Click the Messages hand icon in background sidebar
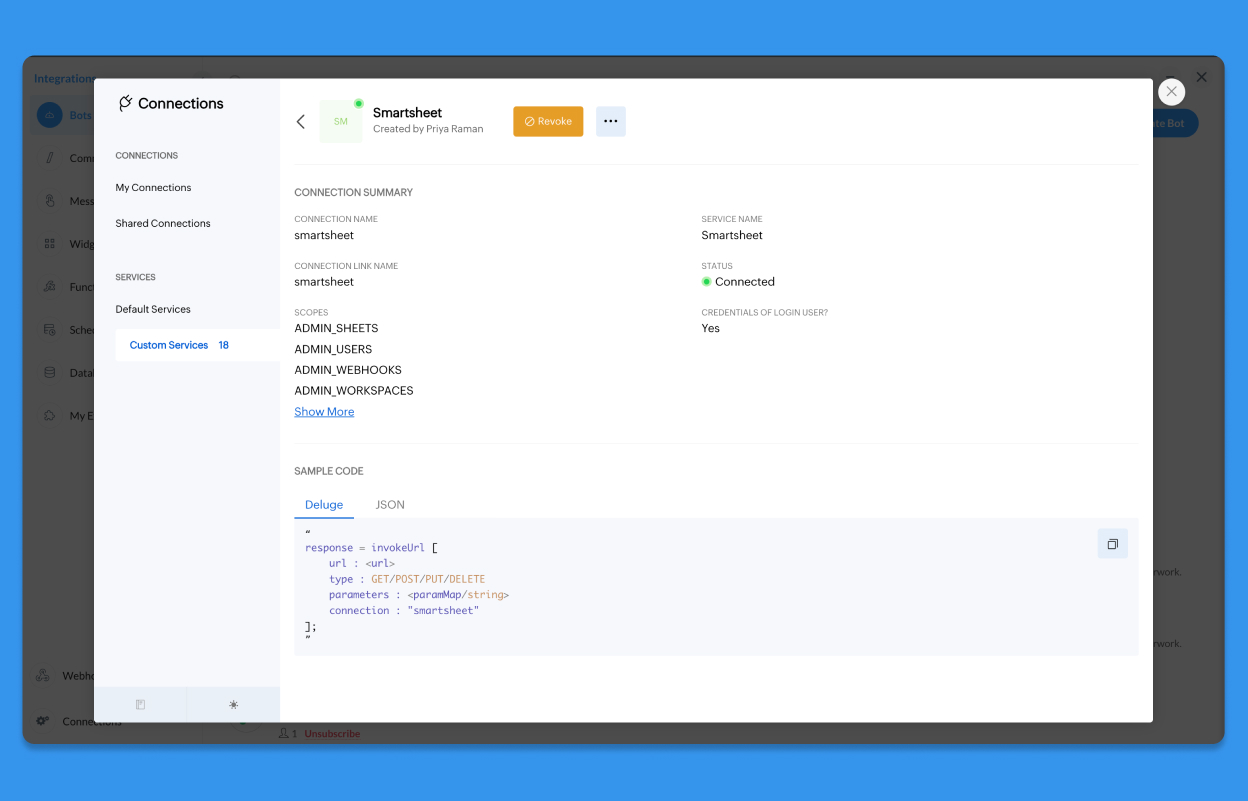Viewport: 1248px width, 801px height. tap(50, 201)
